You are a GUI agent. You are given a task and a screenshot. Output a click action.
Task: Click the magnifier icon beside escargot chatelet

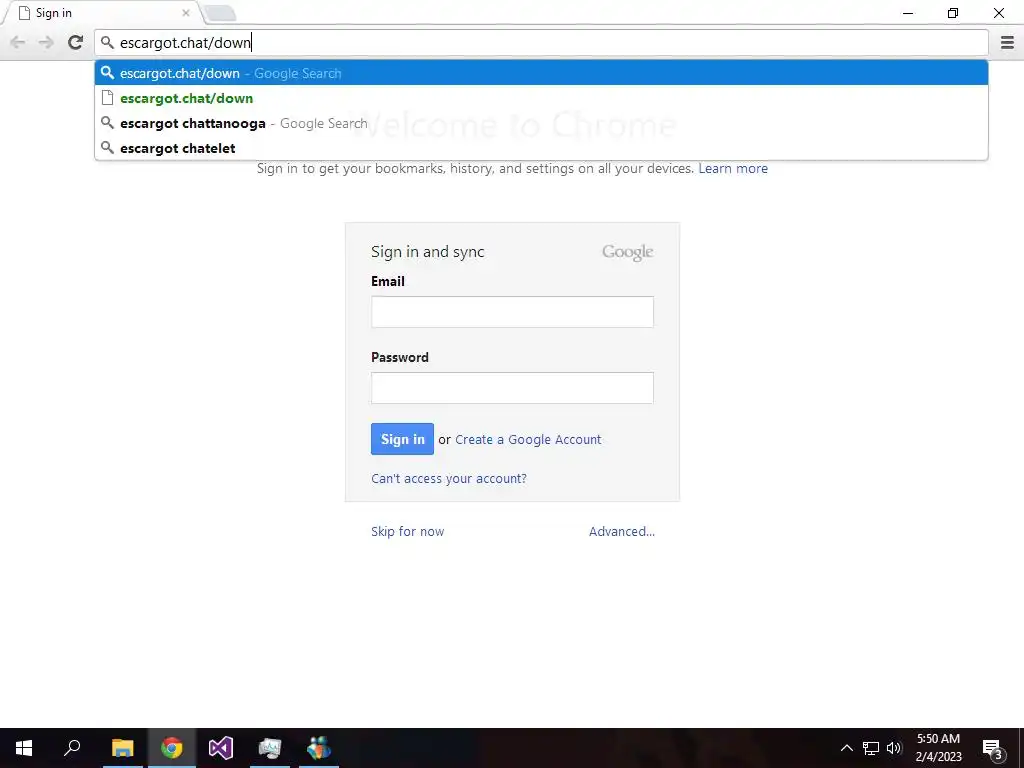[x=107, y=148]
